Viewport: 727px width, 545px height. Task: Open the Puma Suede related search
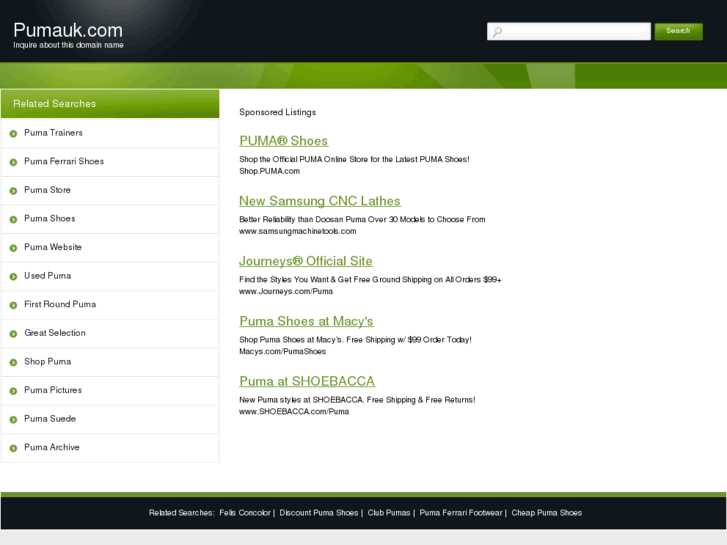[x=50, y=419]
